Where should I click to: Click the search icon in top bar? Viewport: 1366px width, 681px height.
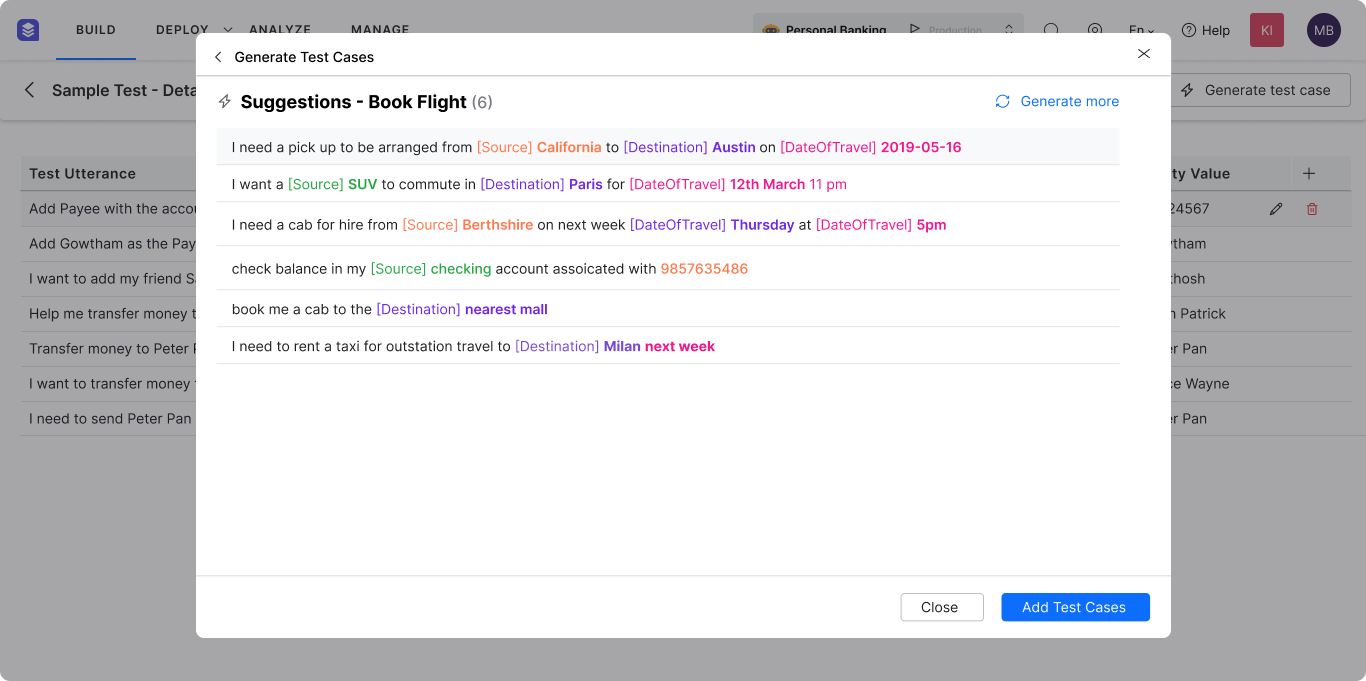(1051, 30)
